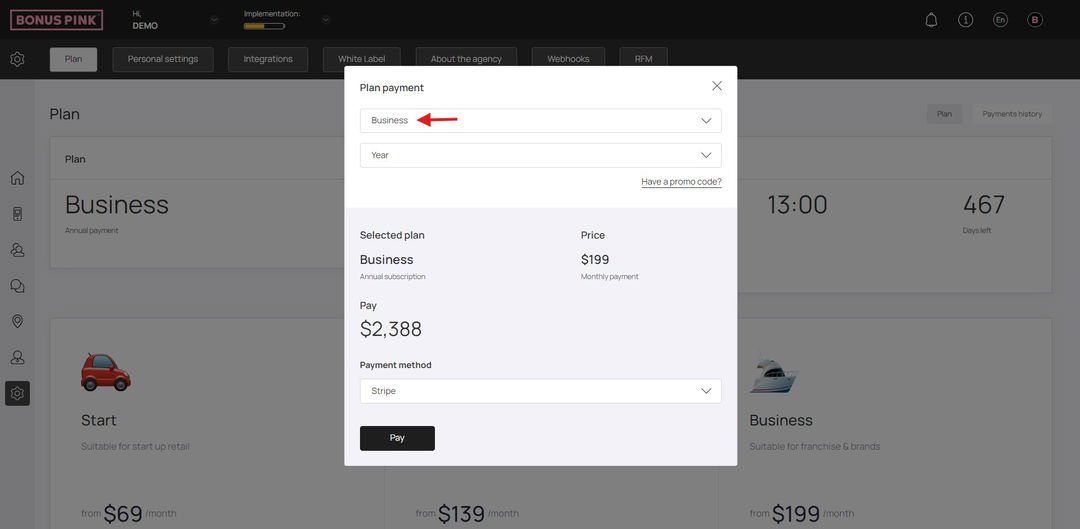Open the Stripe payment method dropdown
This screenshot has width=1080, height=529.
541,391
